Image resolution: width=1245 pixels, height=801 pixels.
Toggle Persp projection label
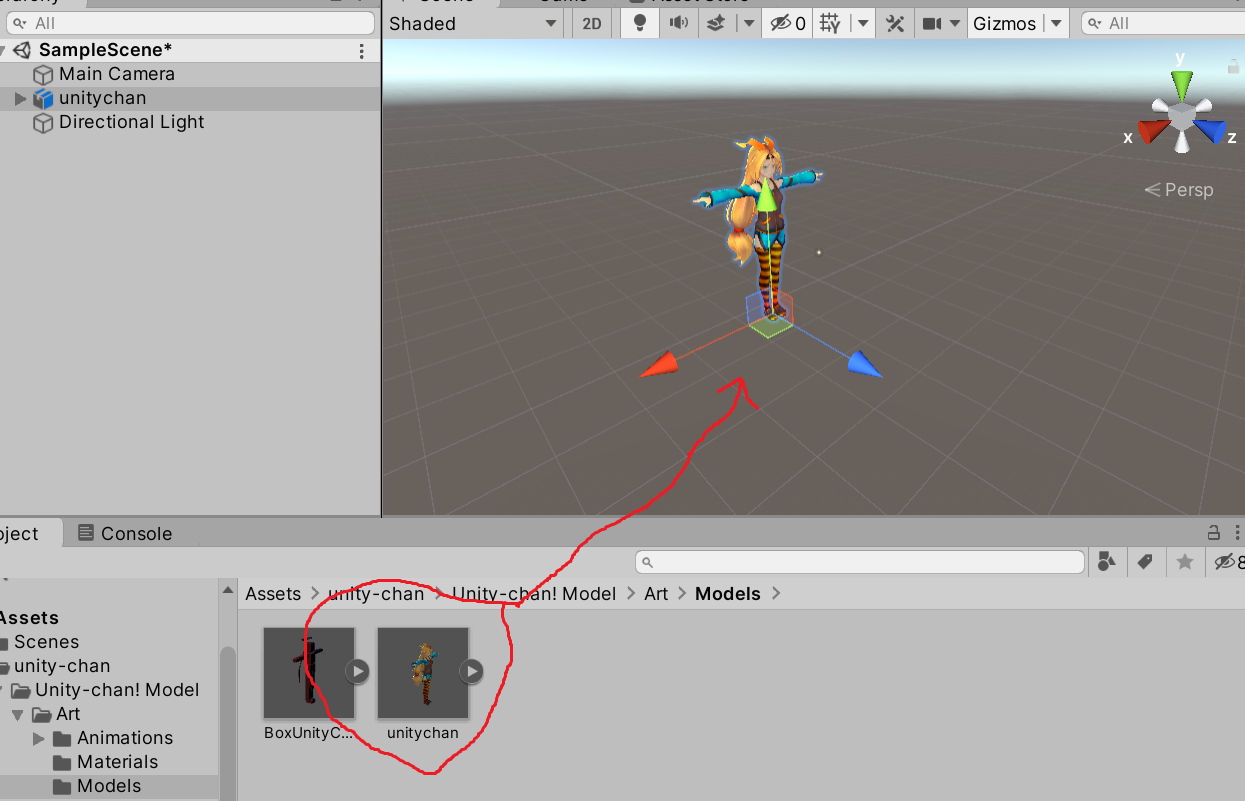point(1179,190)
